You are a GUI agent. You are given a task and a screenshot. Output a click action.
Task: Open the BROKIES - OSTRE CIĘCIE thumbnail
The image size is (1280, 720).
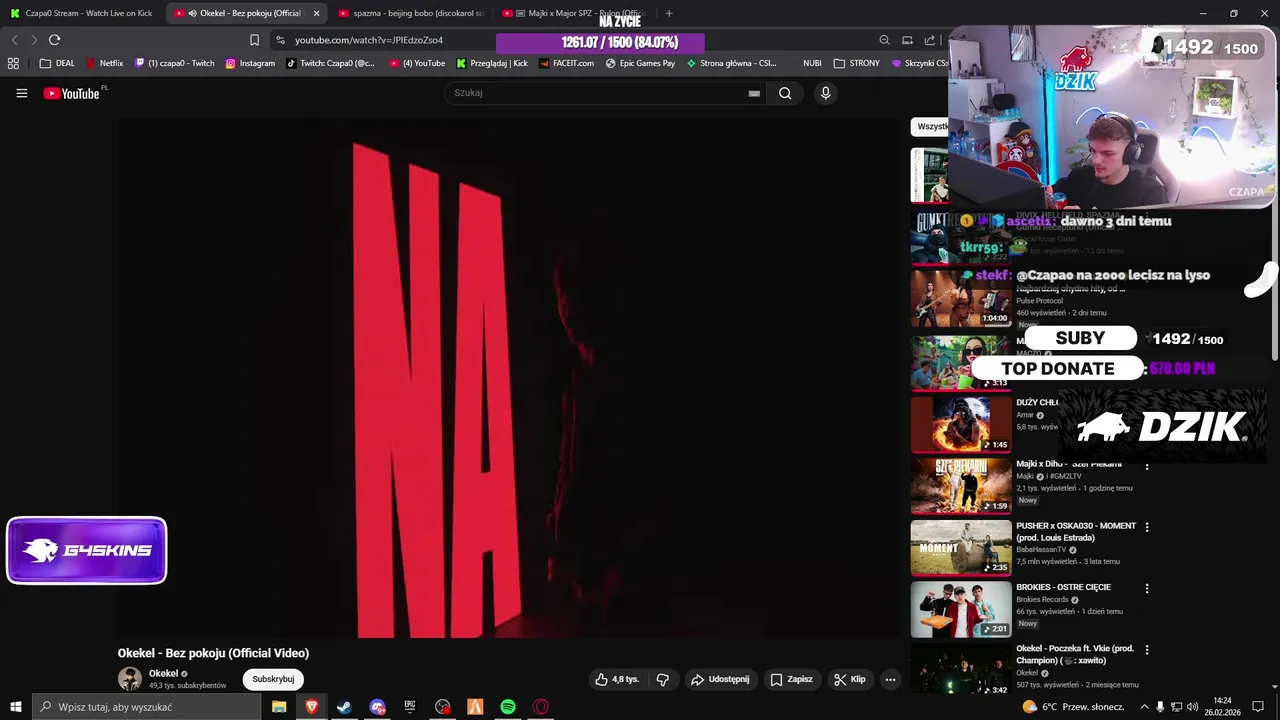[x=961, y=608]
